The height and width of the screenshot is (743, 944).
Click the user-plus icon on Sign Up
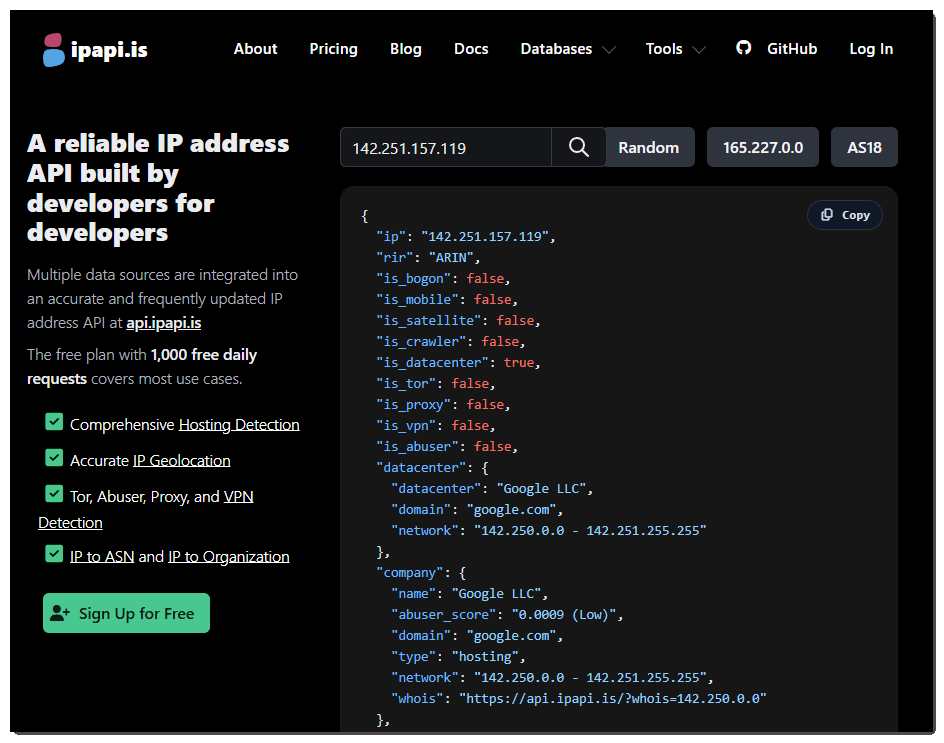click(60, 613)
